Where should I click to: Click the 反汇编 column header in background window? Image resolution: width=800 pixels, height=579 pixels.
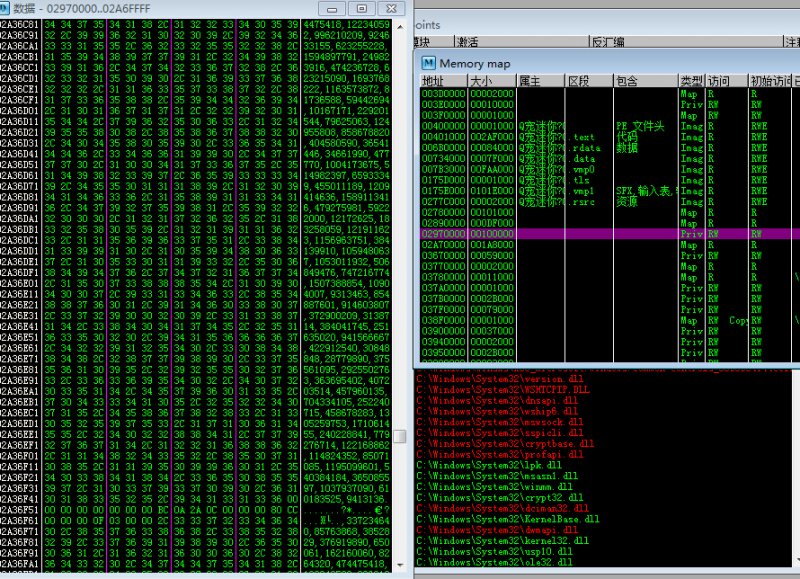[x=686, y=41]
